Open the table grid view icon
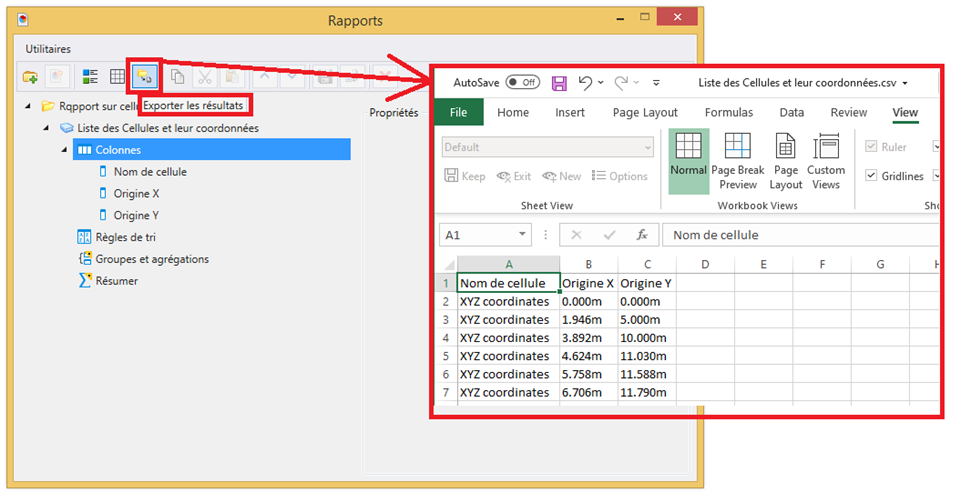960x502 pixels. coord(117,77)
